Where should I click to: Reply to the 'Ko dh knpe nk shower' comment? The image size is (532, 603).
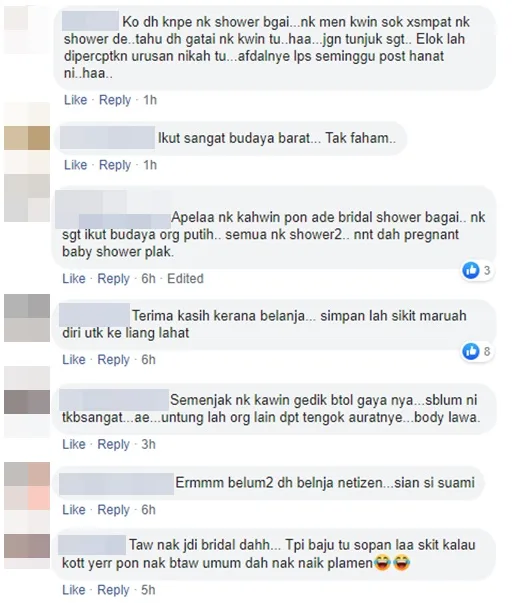(x=115, y=100)
